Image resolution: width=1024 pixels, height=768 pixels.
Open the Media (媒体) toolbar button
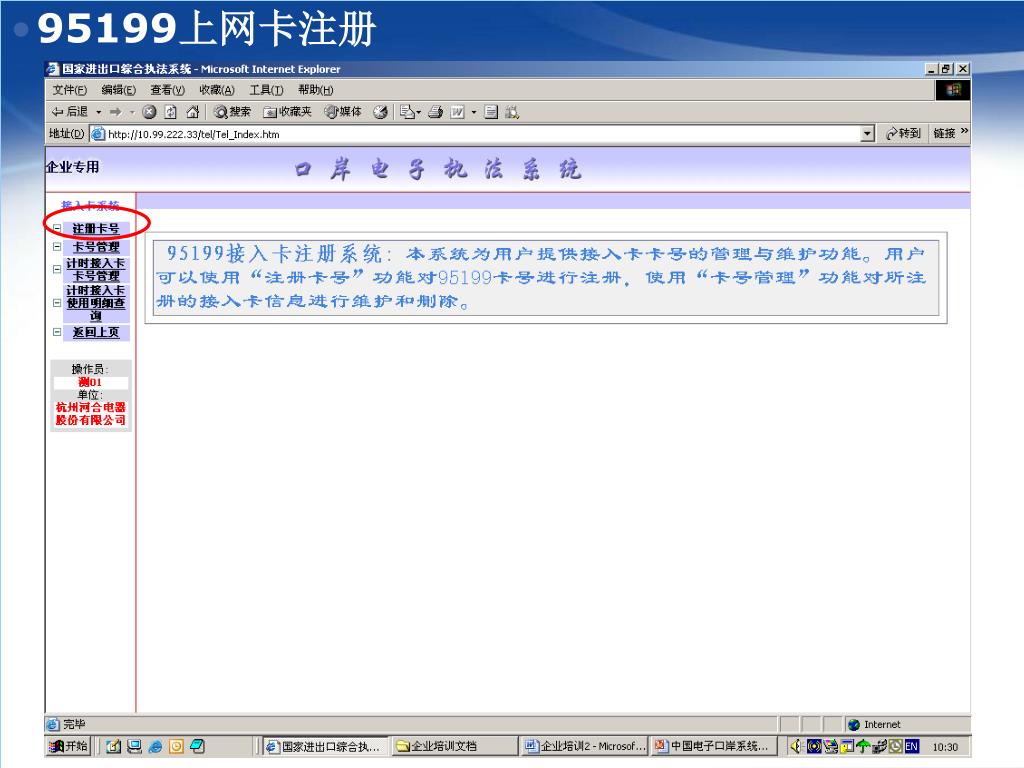click(x=343, y=112)
